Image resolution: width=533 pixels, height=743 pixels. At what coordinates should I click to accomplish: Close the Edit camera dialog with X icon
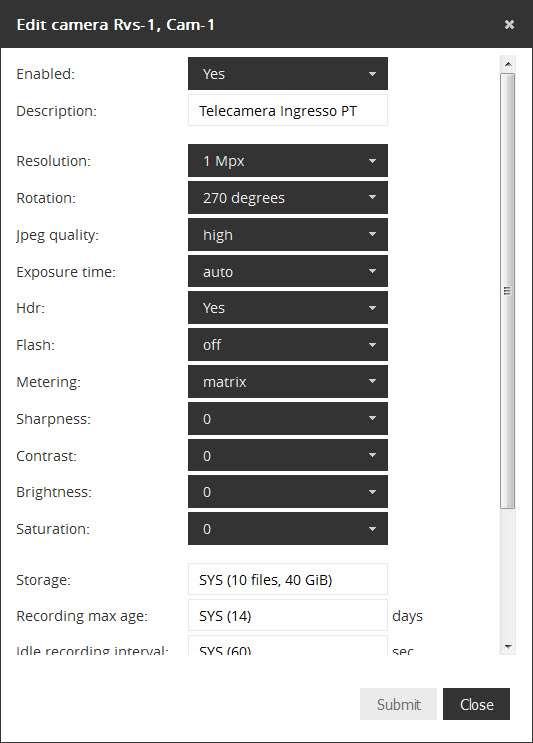point(509,24)
